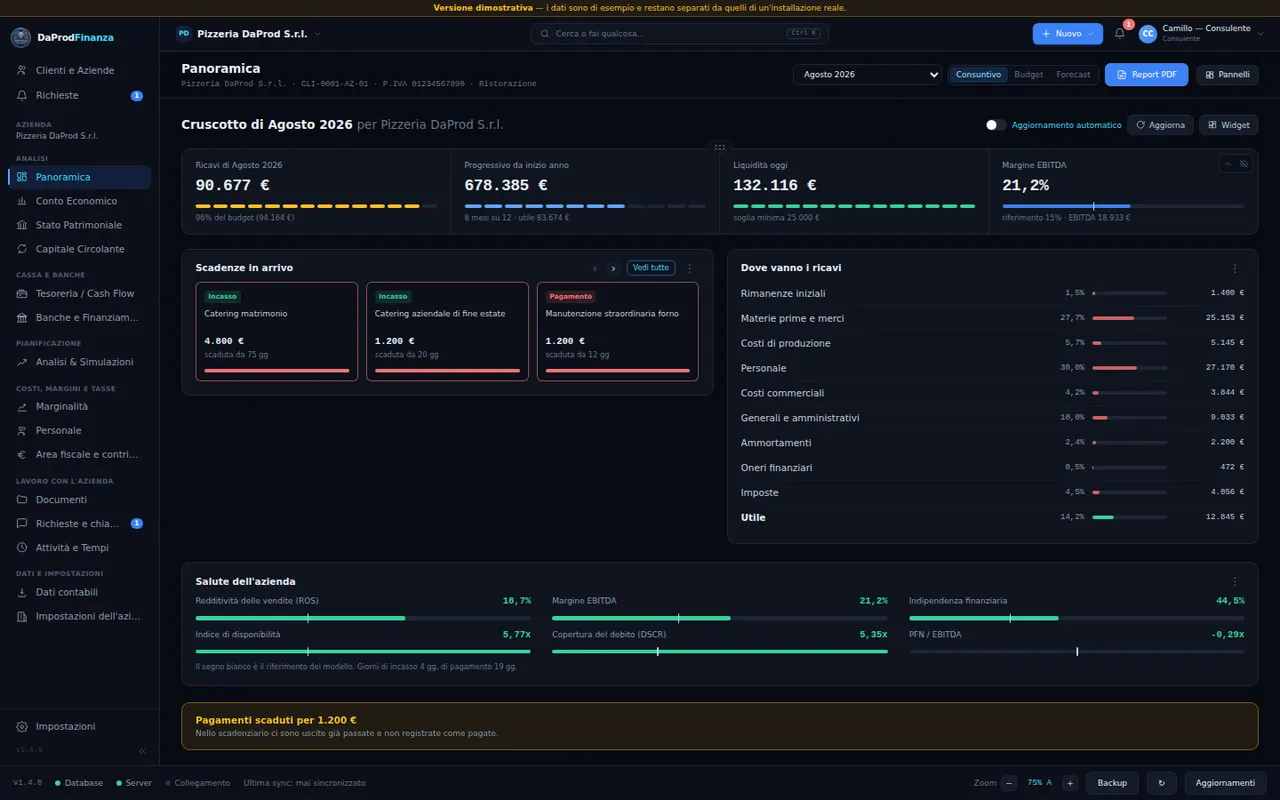
Task: Open Salute dell'azienda three-dot menu
Action: pyautogui.click(x=1235, y=581)
